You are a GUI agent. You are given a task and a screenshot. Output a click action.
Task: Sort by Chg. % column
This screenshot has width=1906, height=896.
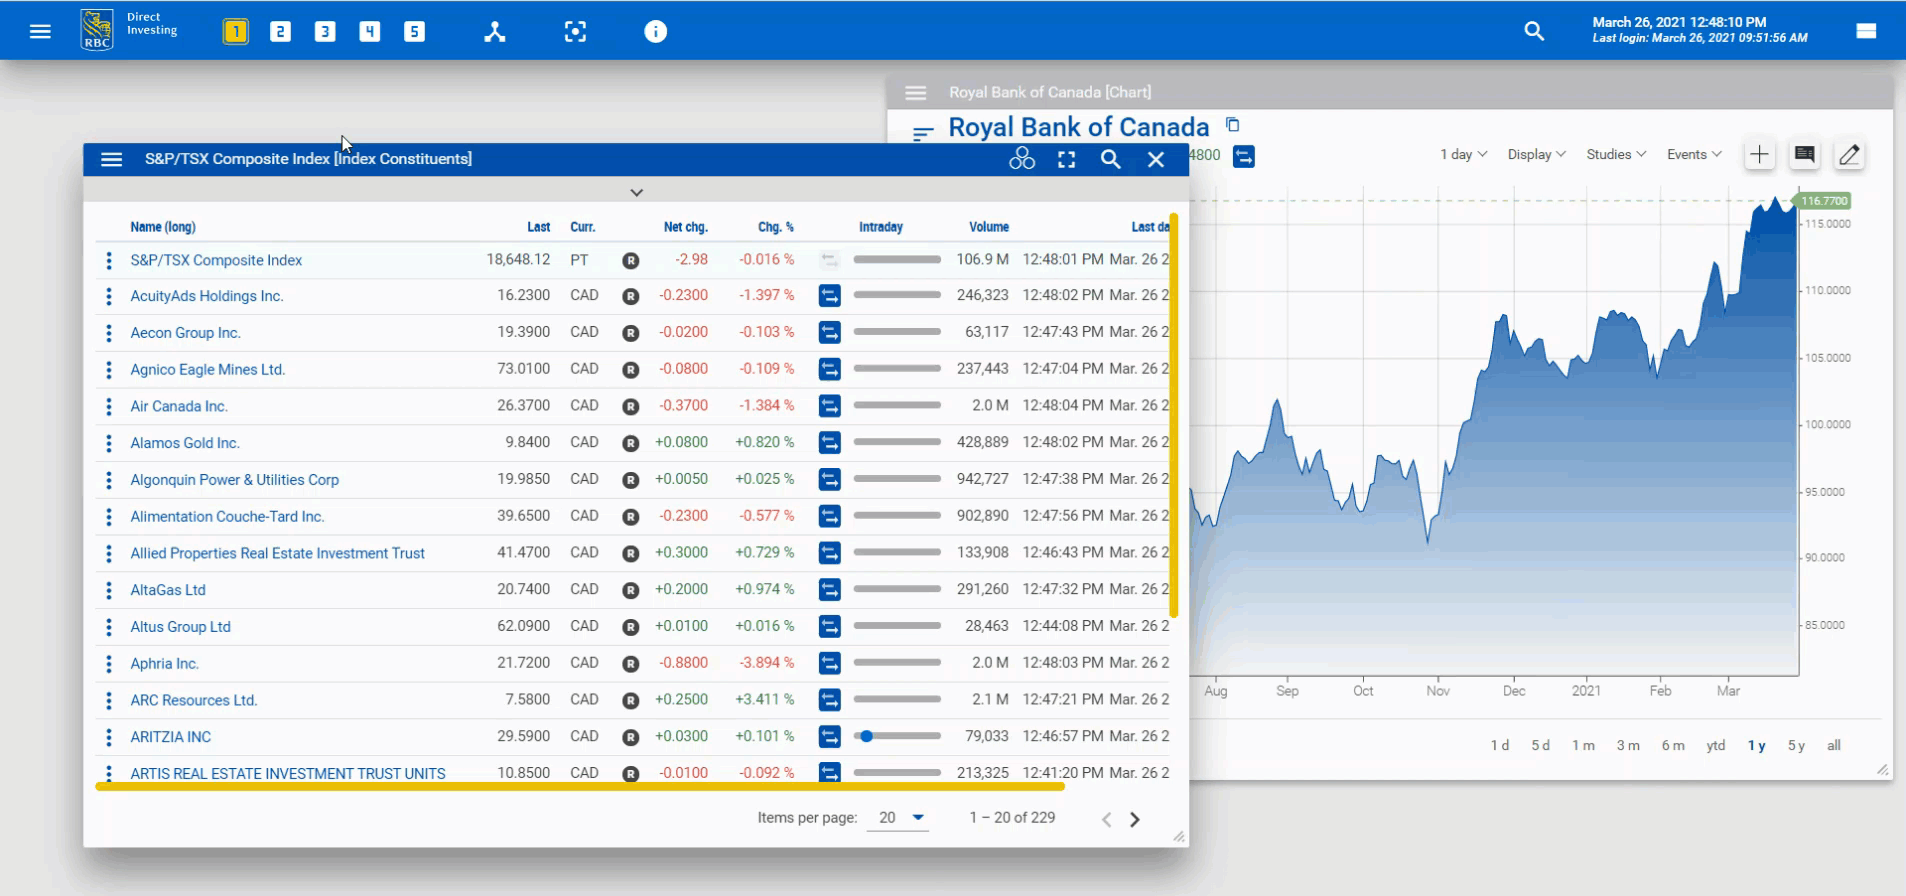[x=776, y=227]
